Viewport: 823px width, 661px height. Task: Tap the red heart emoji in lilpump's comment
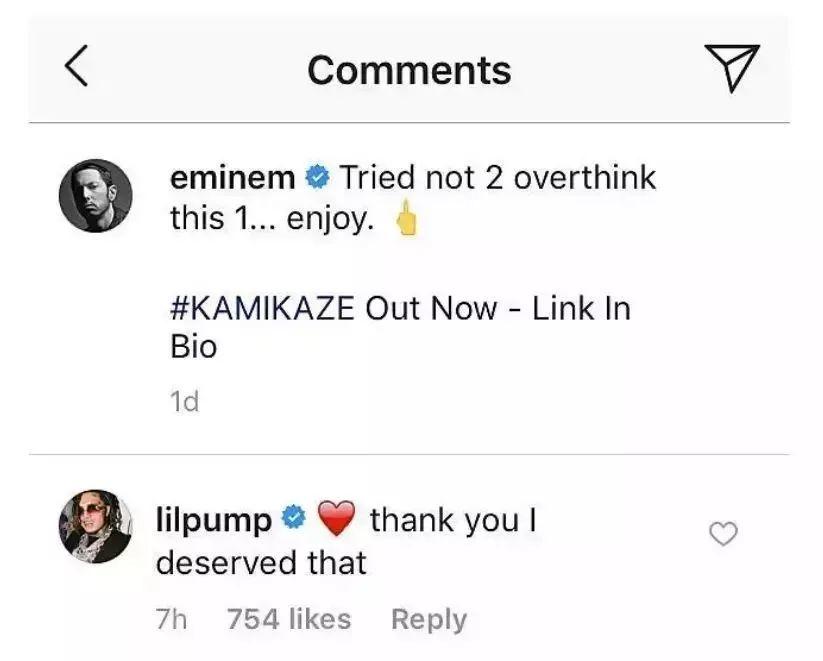336,520
